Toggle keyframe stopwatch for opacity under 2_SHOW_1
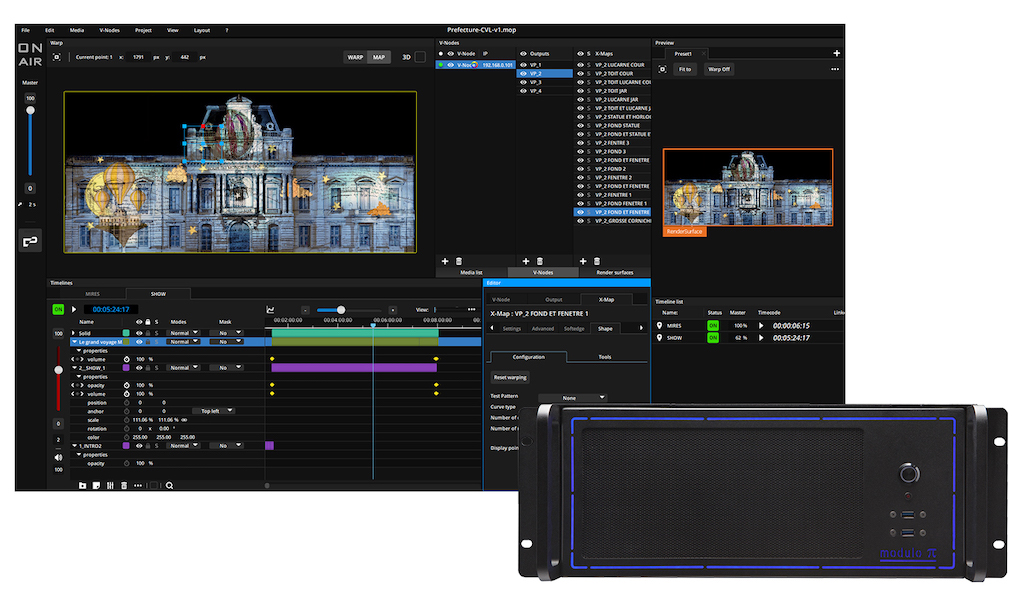Image resolution: width=1024 pixels, height=599 pixels. (x=127, y=385)
